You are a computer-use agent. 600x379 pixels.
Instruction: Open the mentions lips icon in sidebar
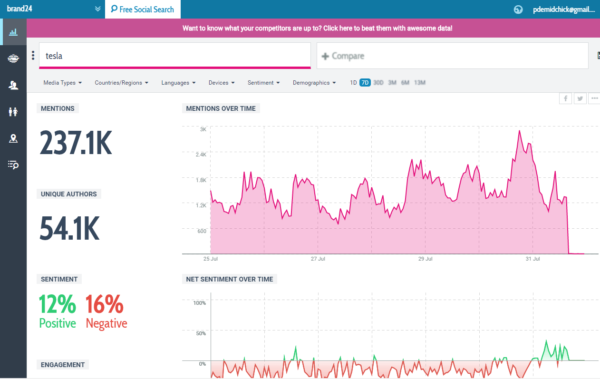tap(13, 59)
